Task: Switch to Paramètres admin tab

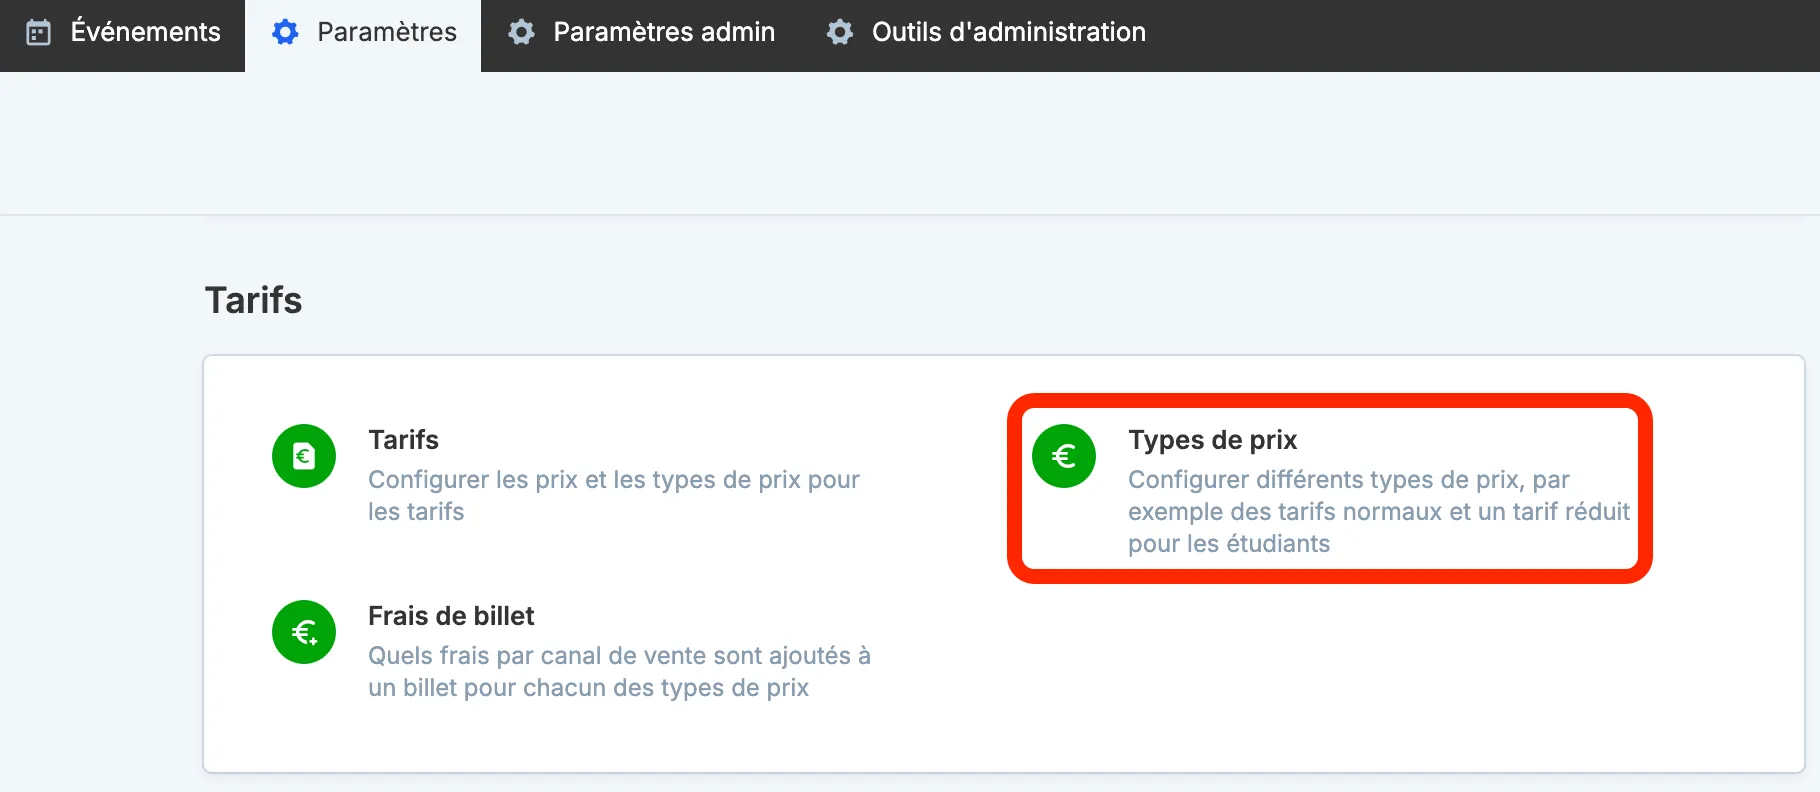Action: [641, 33]
